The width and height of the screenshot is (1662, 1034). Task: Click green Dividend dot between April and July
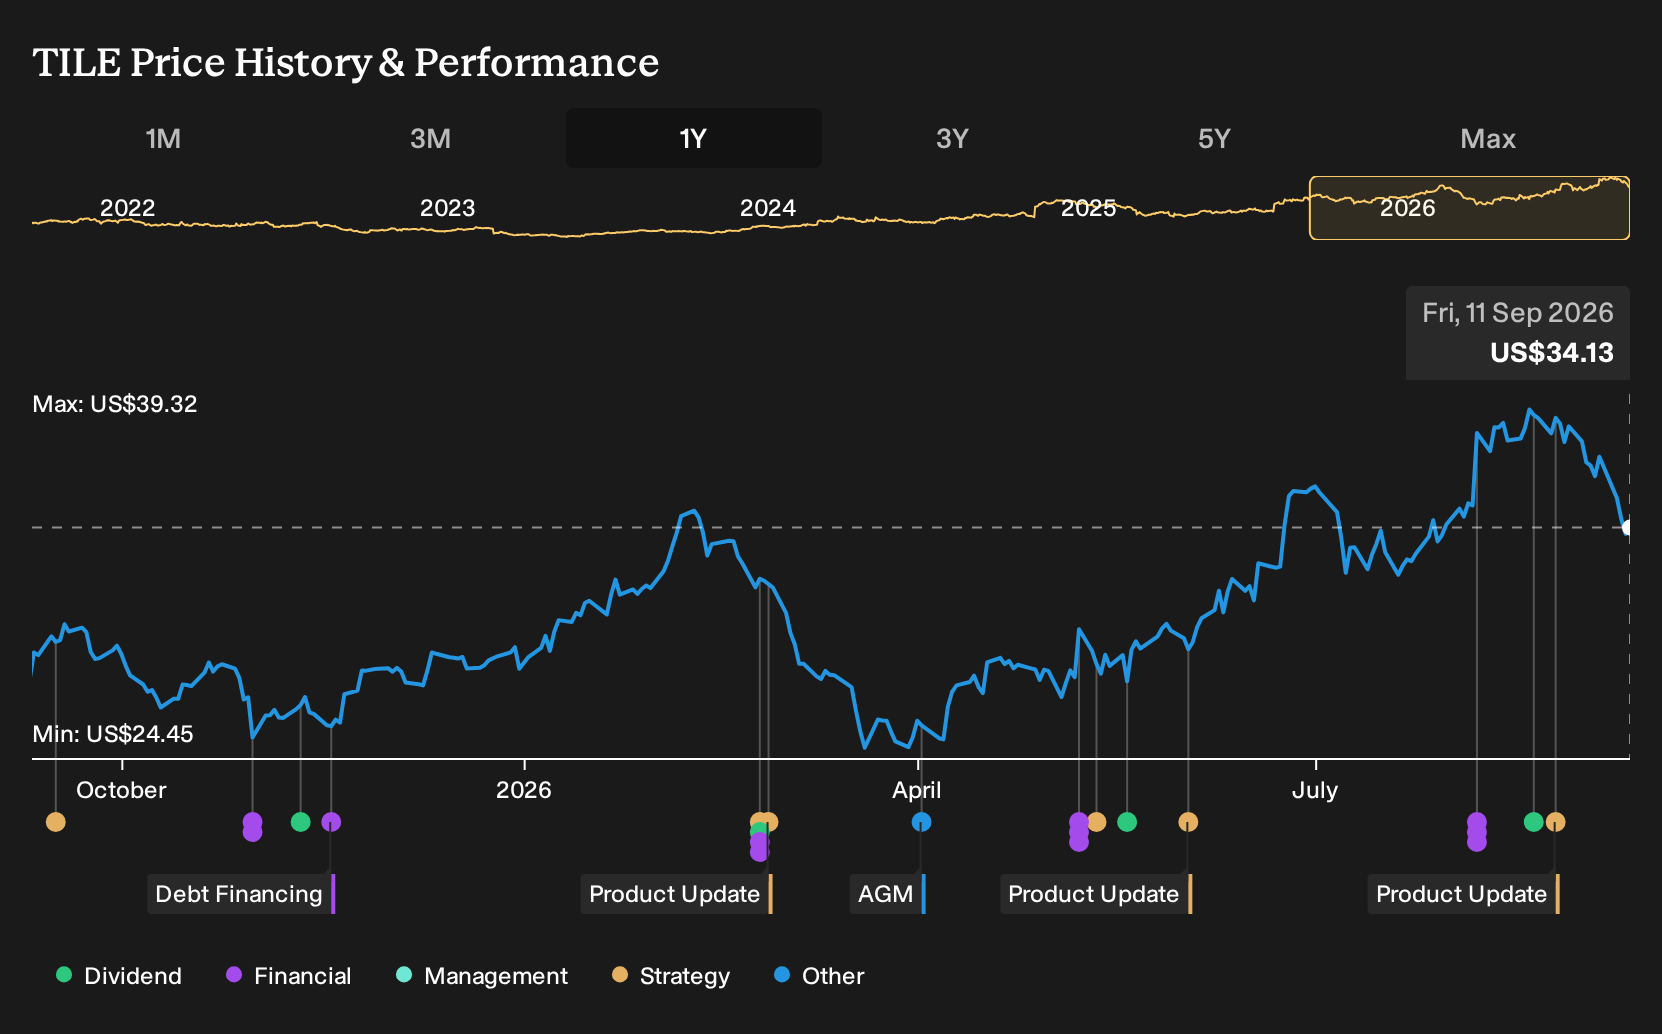(1127, 822)
